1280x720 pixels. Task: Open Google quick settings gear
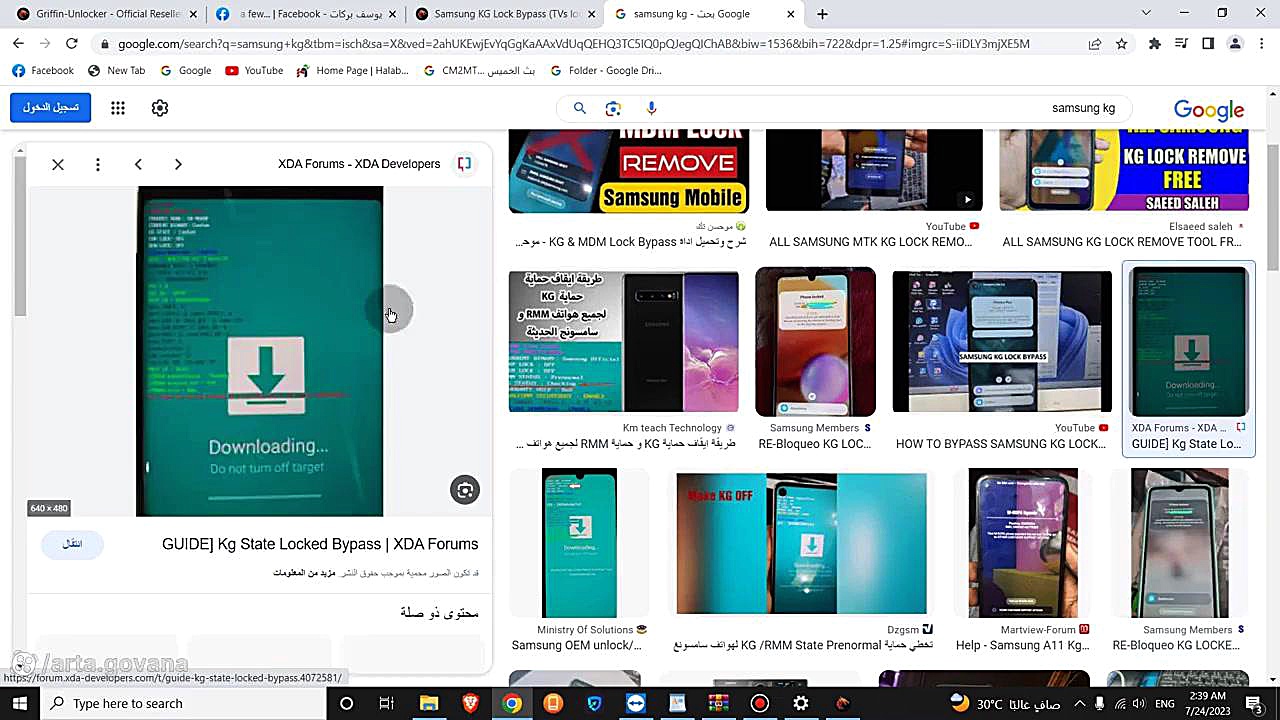pos(160,108)
